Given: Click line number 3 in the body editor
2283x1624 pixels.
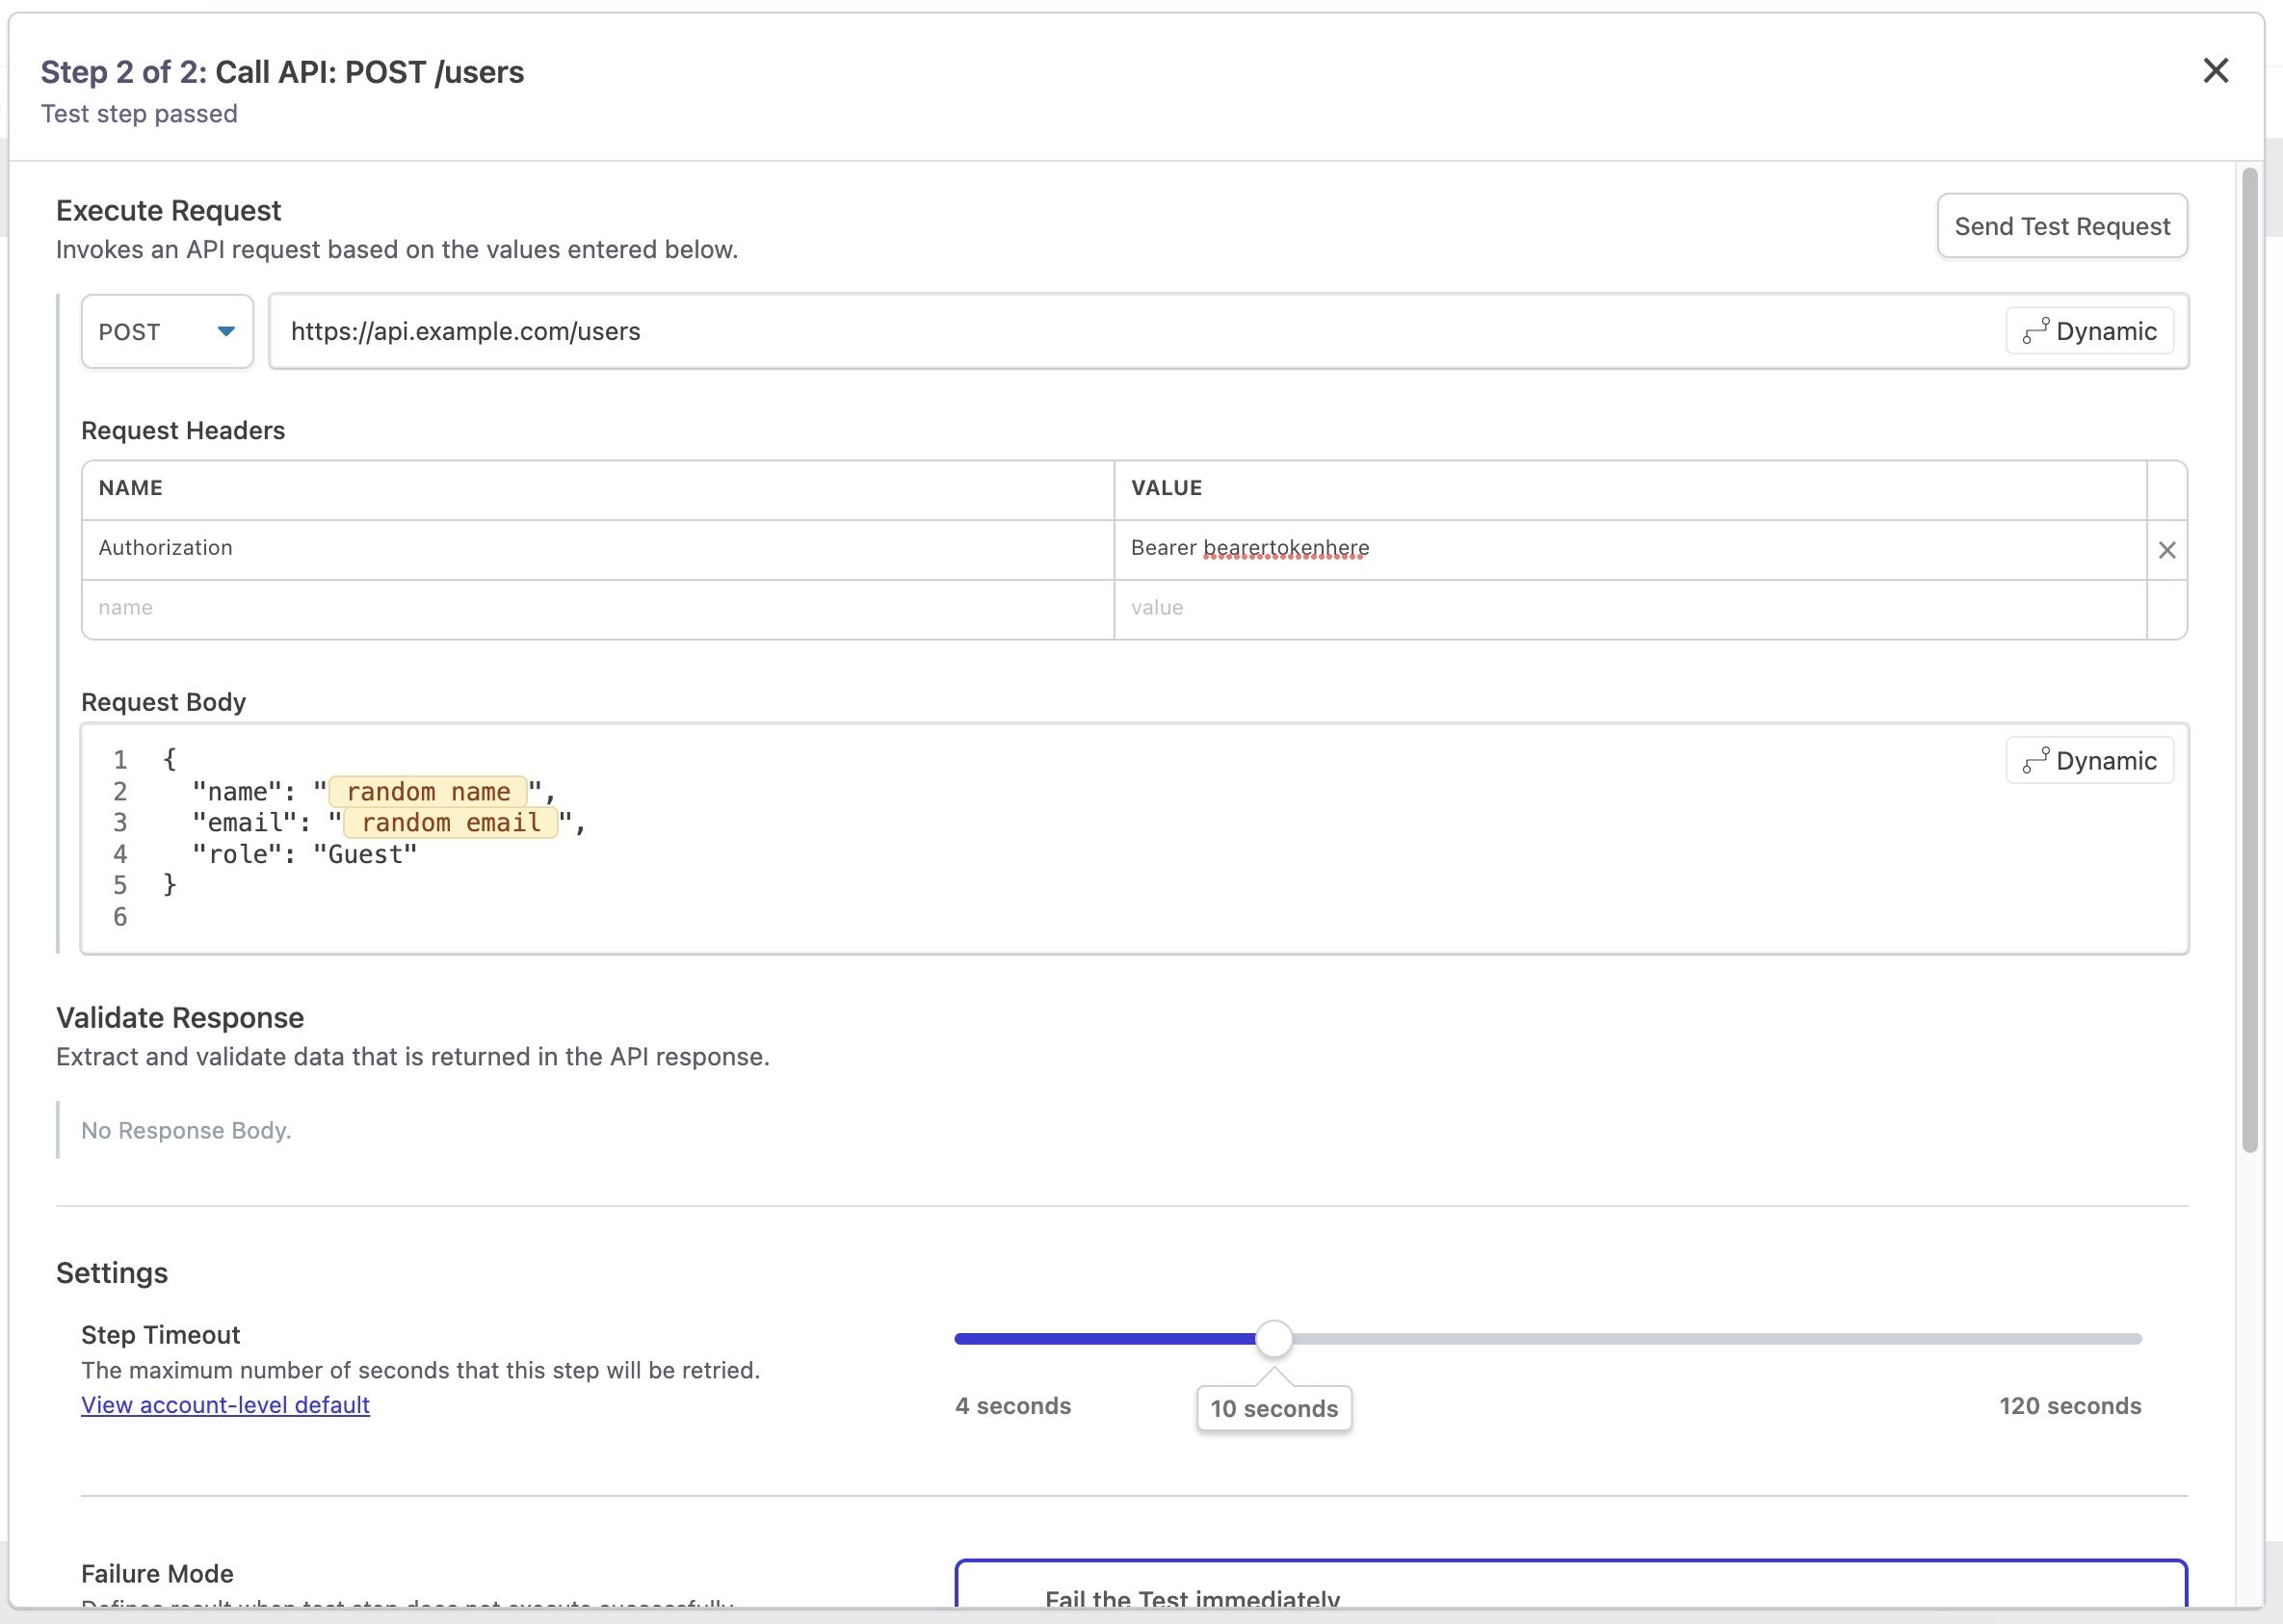Looking at the screenshot, I should [120, 822].
